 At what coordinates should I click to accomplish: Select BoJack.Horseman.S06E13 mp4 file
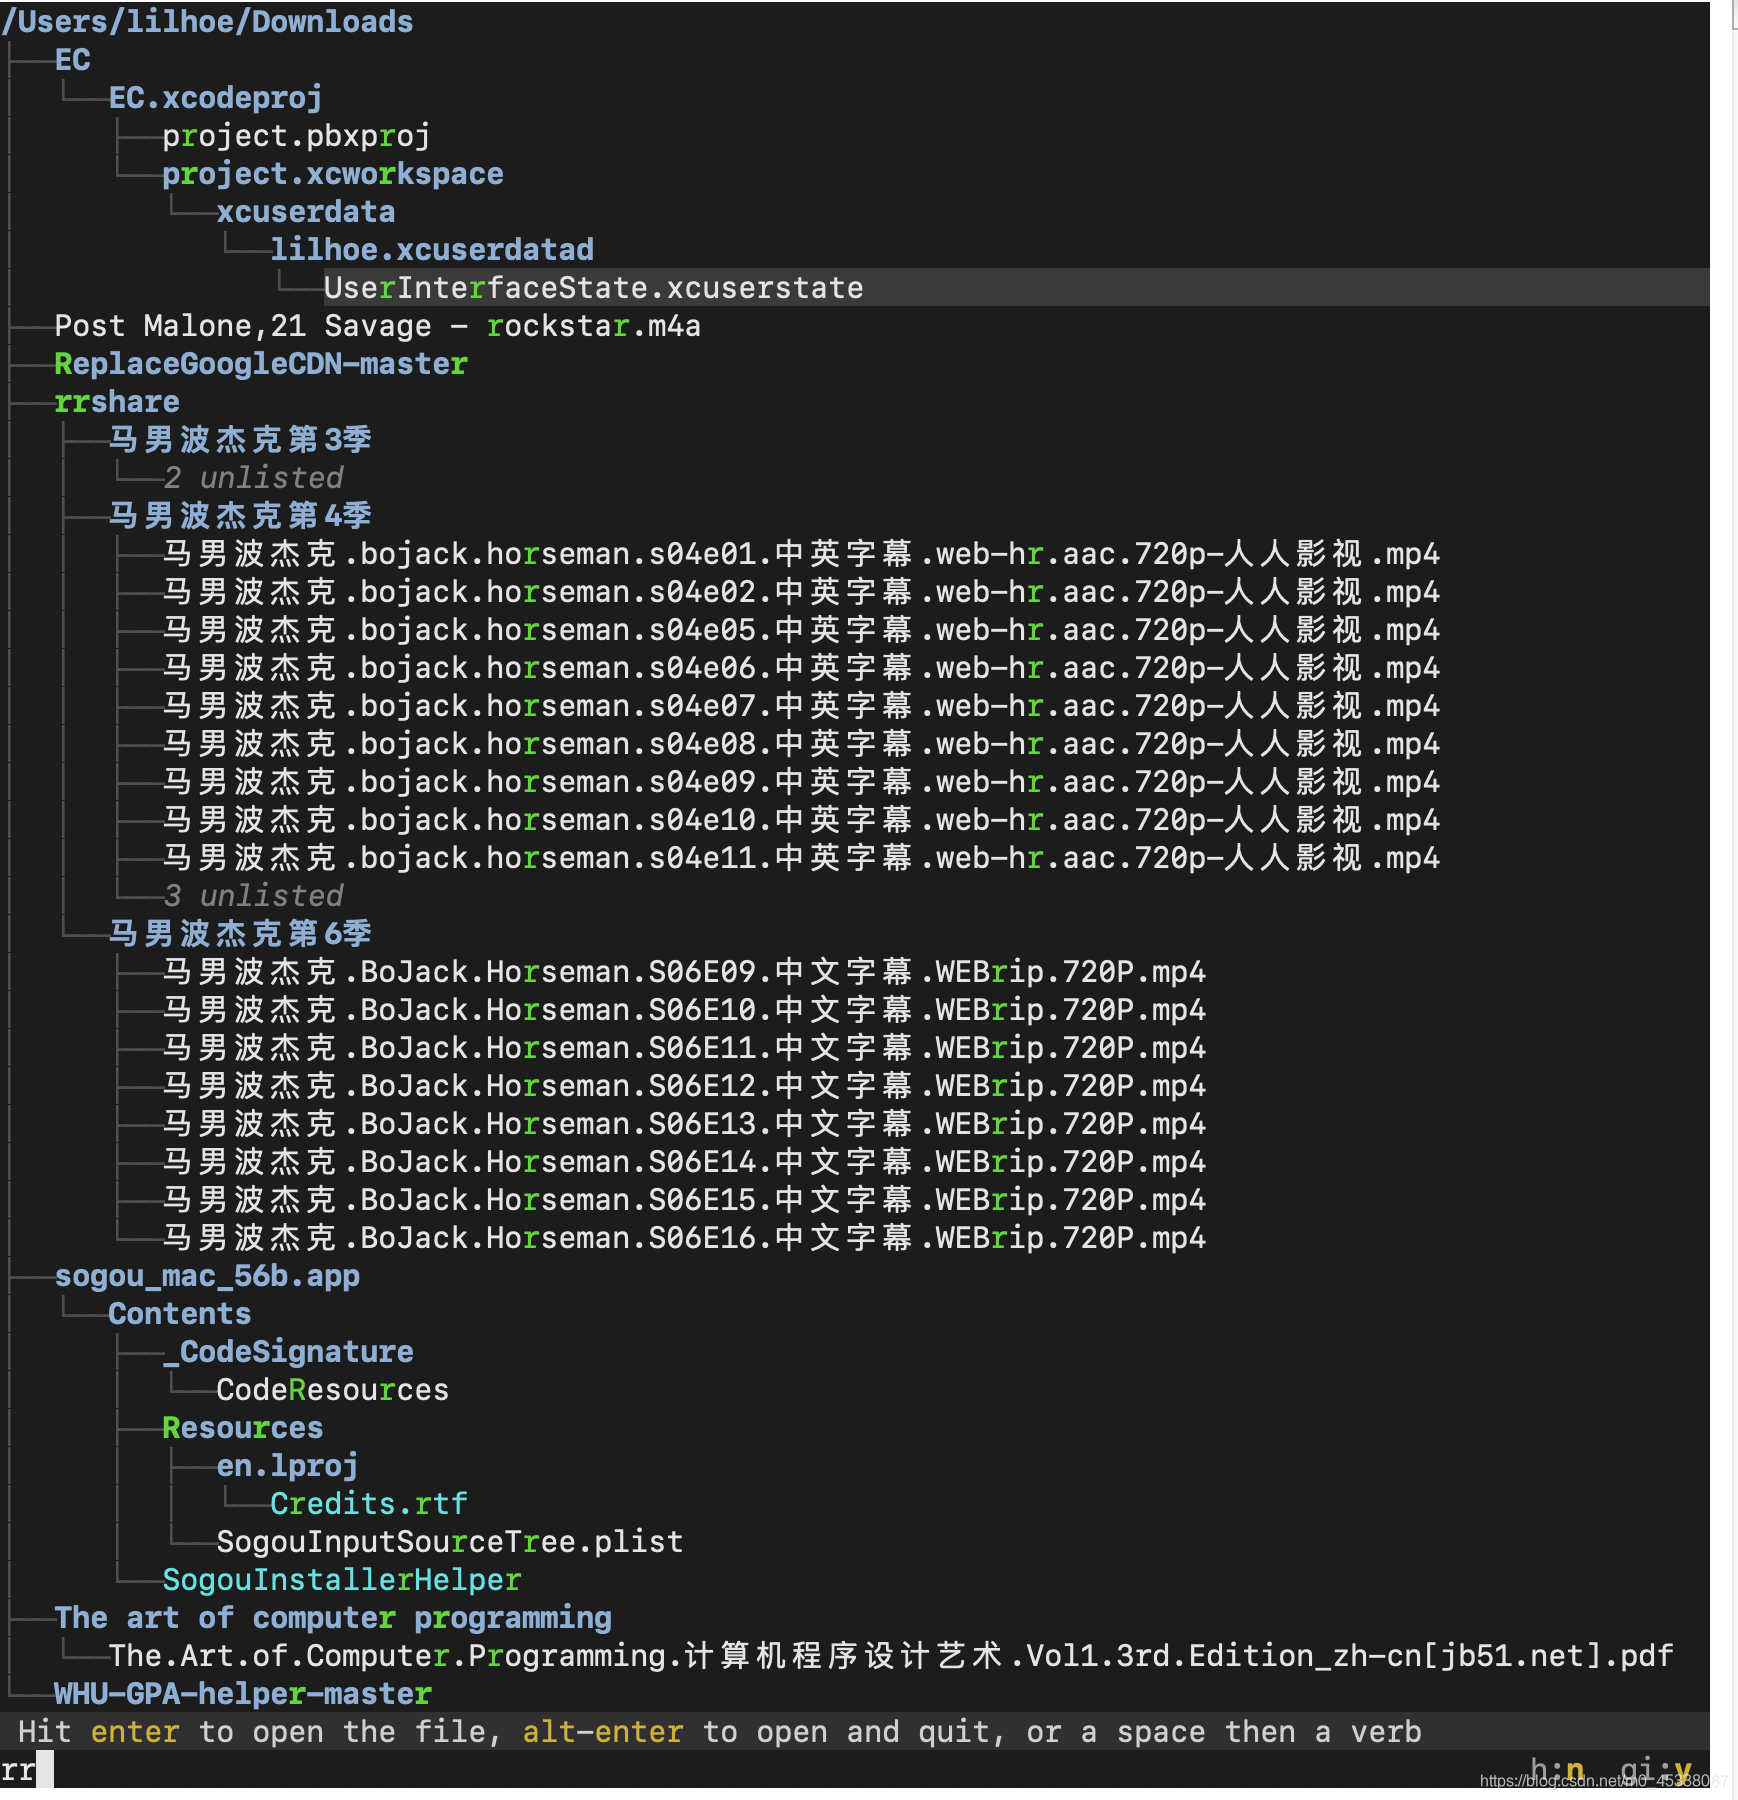pos(684,1124)
